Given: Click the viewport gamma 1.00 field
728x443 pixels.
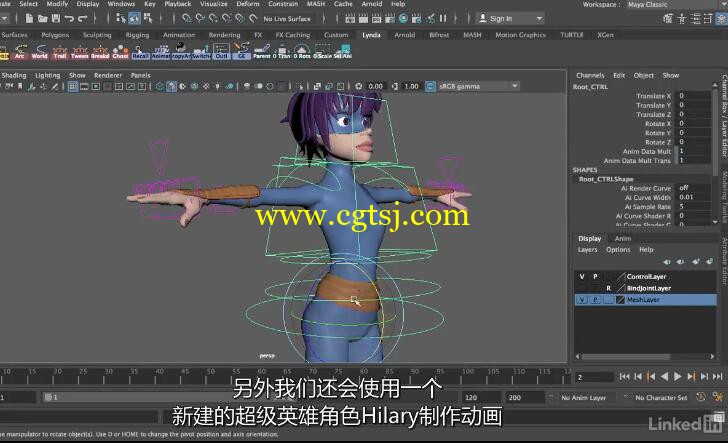Looking at the screenshot, I should (x=411, y=86).
